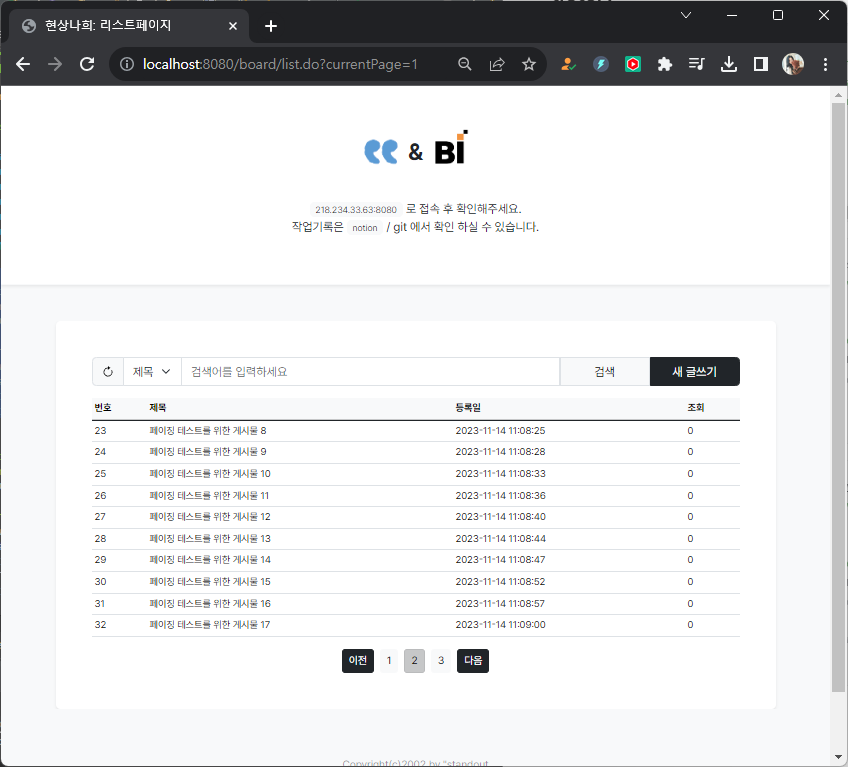Click date 2023-11-14 11:09:00 cell
This screenshot has width=848, height=767.
500,625
